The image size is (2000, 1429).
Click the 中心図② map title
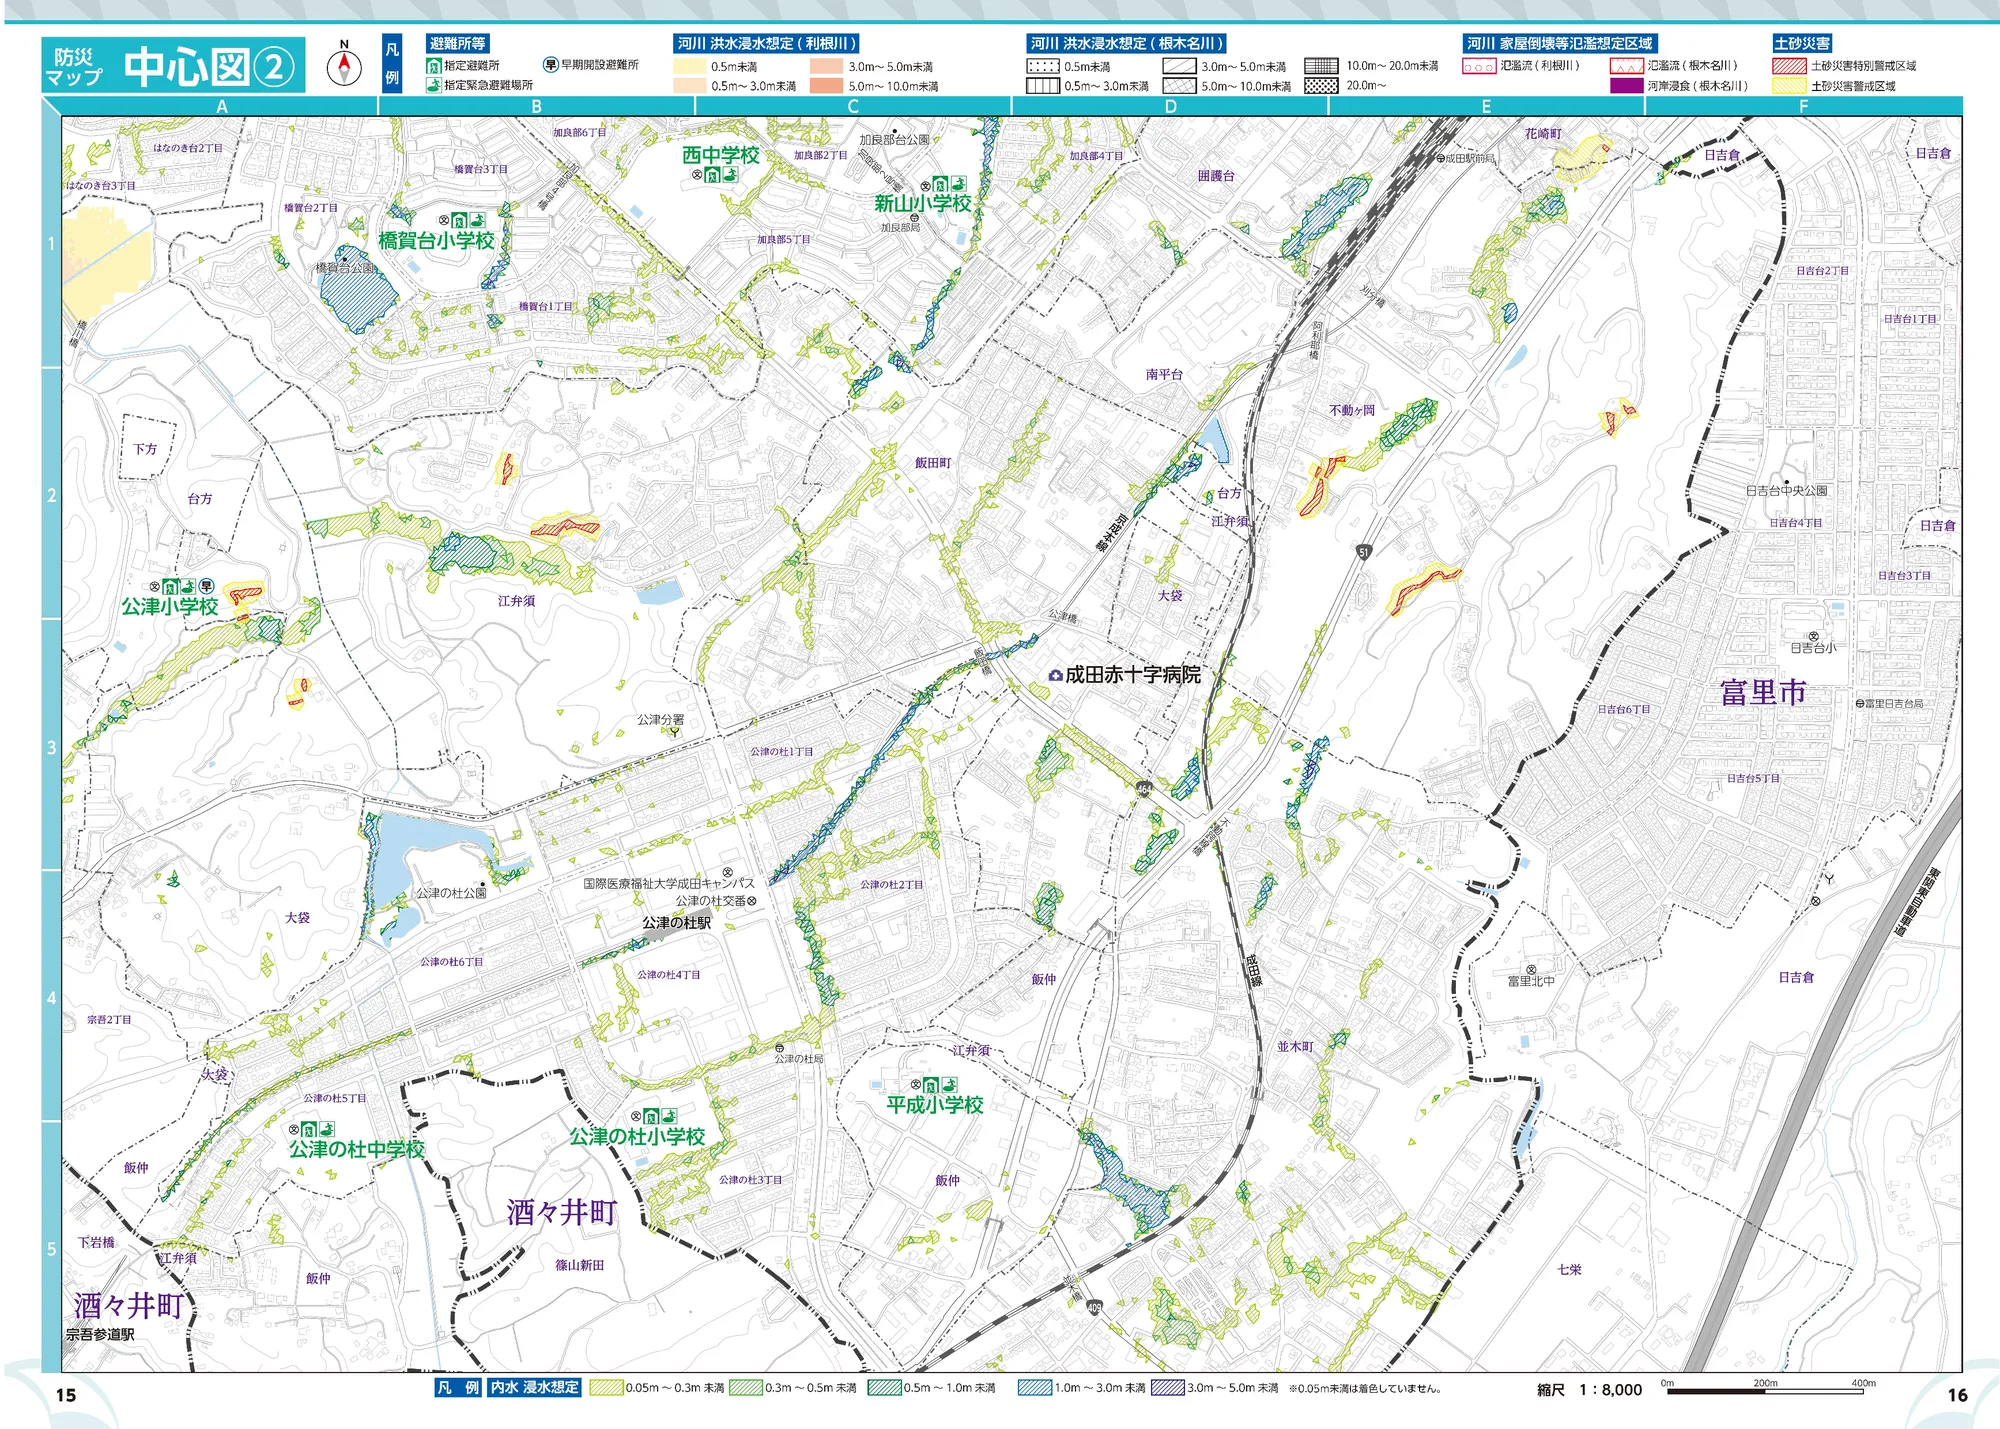click(x=210, y=67)
